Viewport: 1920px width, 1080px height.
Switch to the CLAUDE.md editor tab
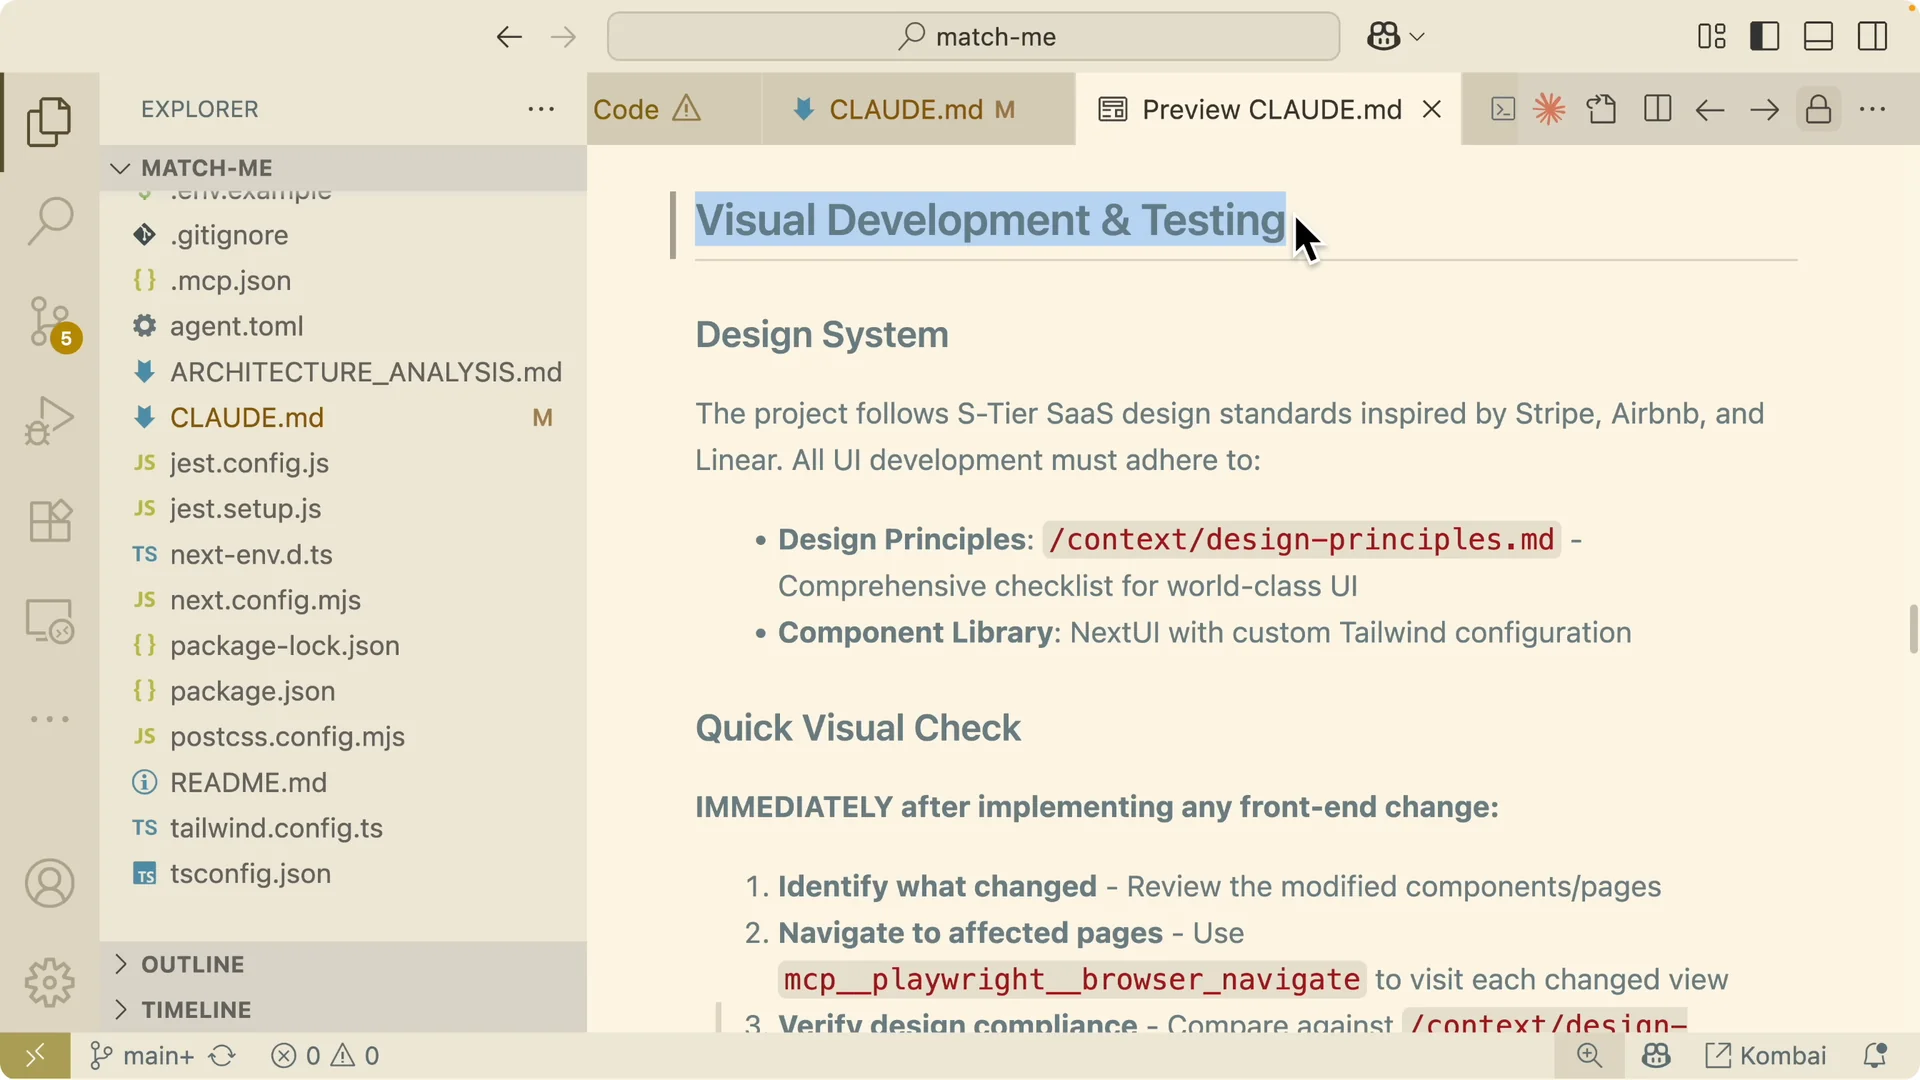tap(918, 109)
